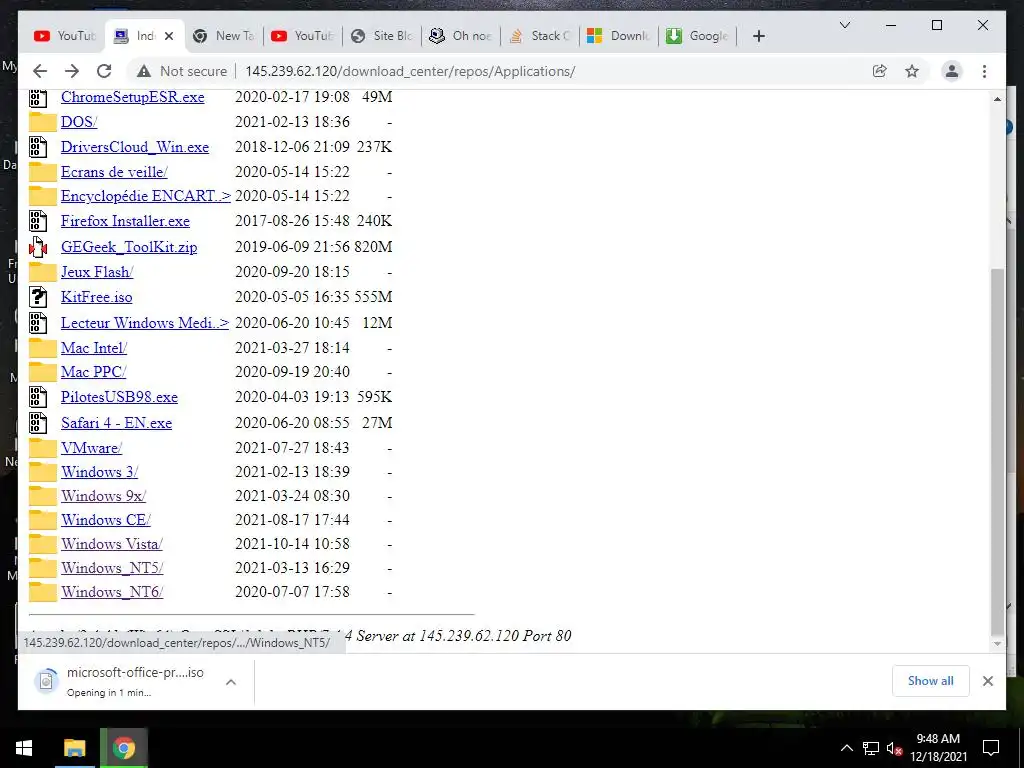1024x768 pixels.
Task: Click the binary file icon beside PilotesUSB98.exe
Action: point(39,397)
